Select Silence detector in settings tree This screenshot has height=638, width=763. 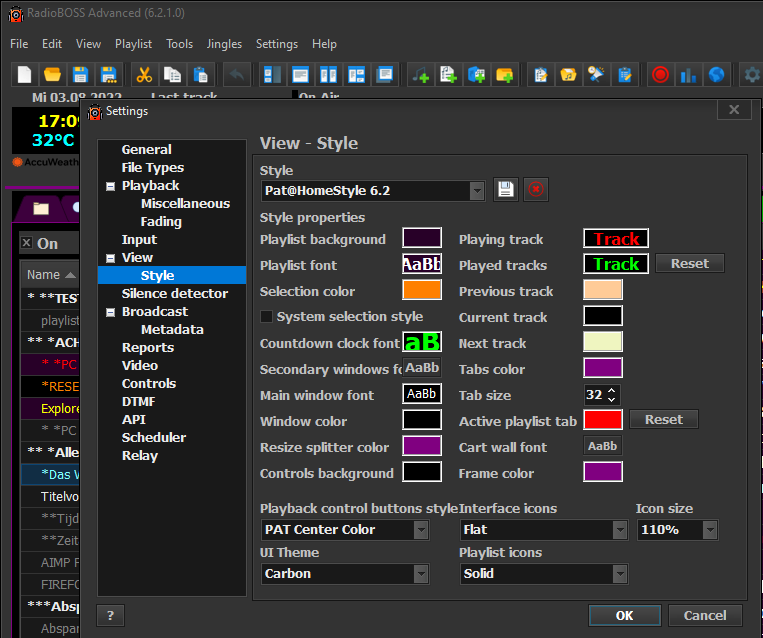click(x=175, y=293)
